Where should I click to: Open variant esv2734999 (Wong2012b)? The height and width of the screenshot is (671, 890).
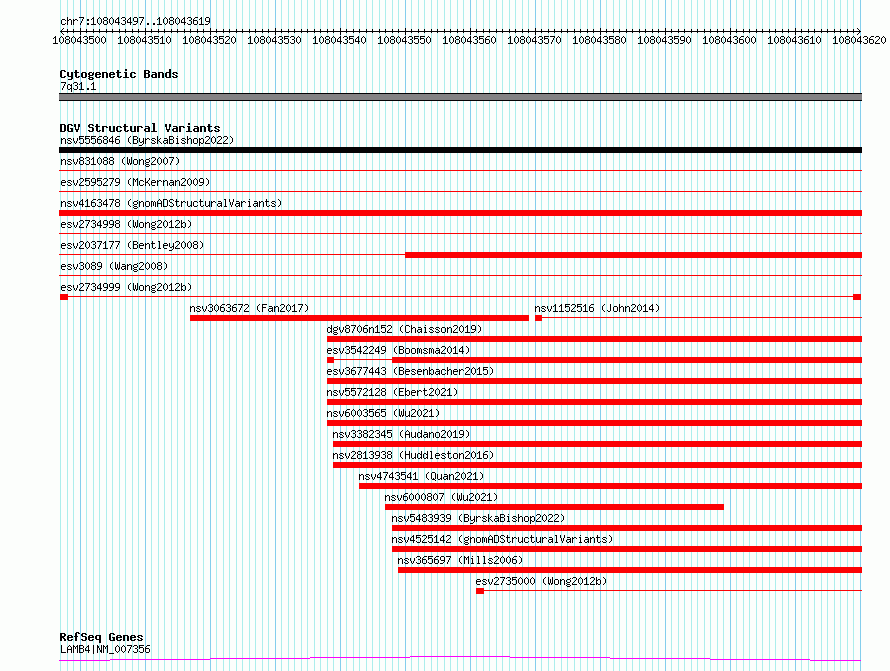(126, 287)
